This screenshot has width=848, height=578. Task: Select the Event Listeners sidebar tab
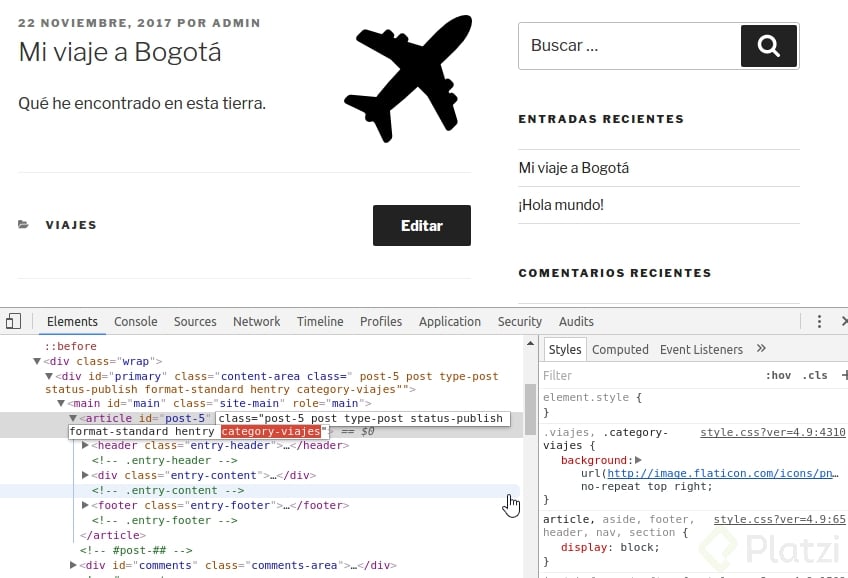(x=701, y=350)
